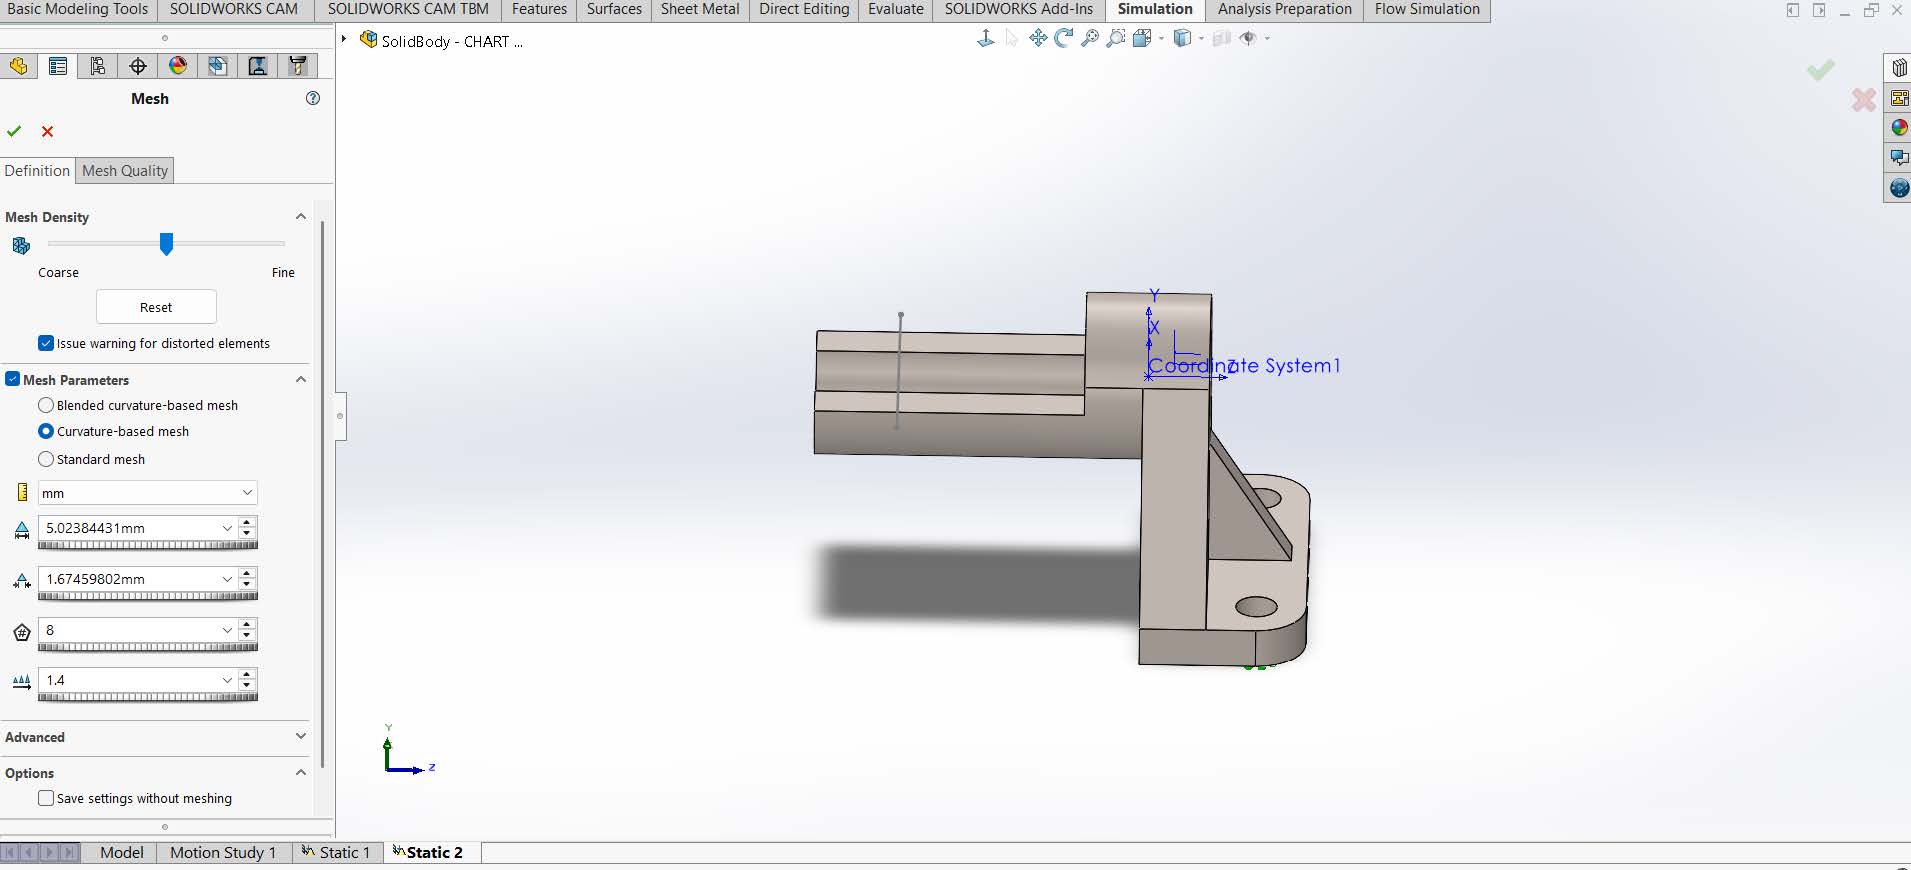Open the Flow Simulation ribbon tab
The height and width of the screenshot is (870, 1911).
click(x=1426, y=9)
